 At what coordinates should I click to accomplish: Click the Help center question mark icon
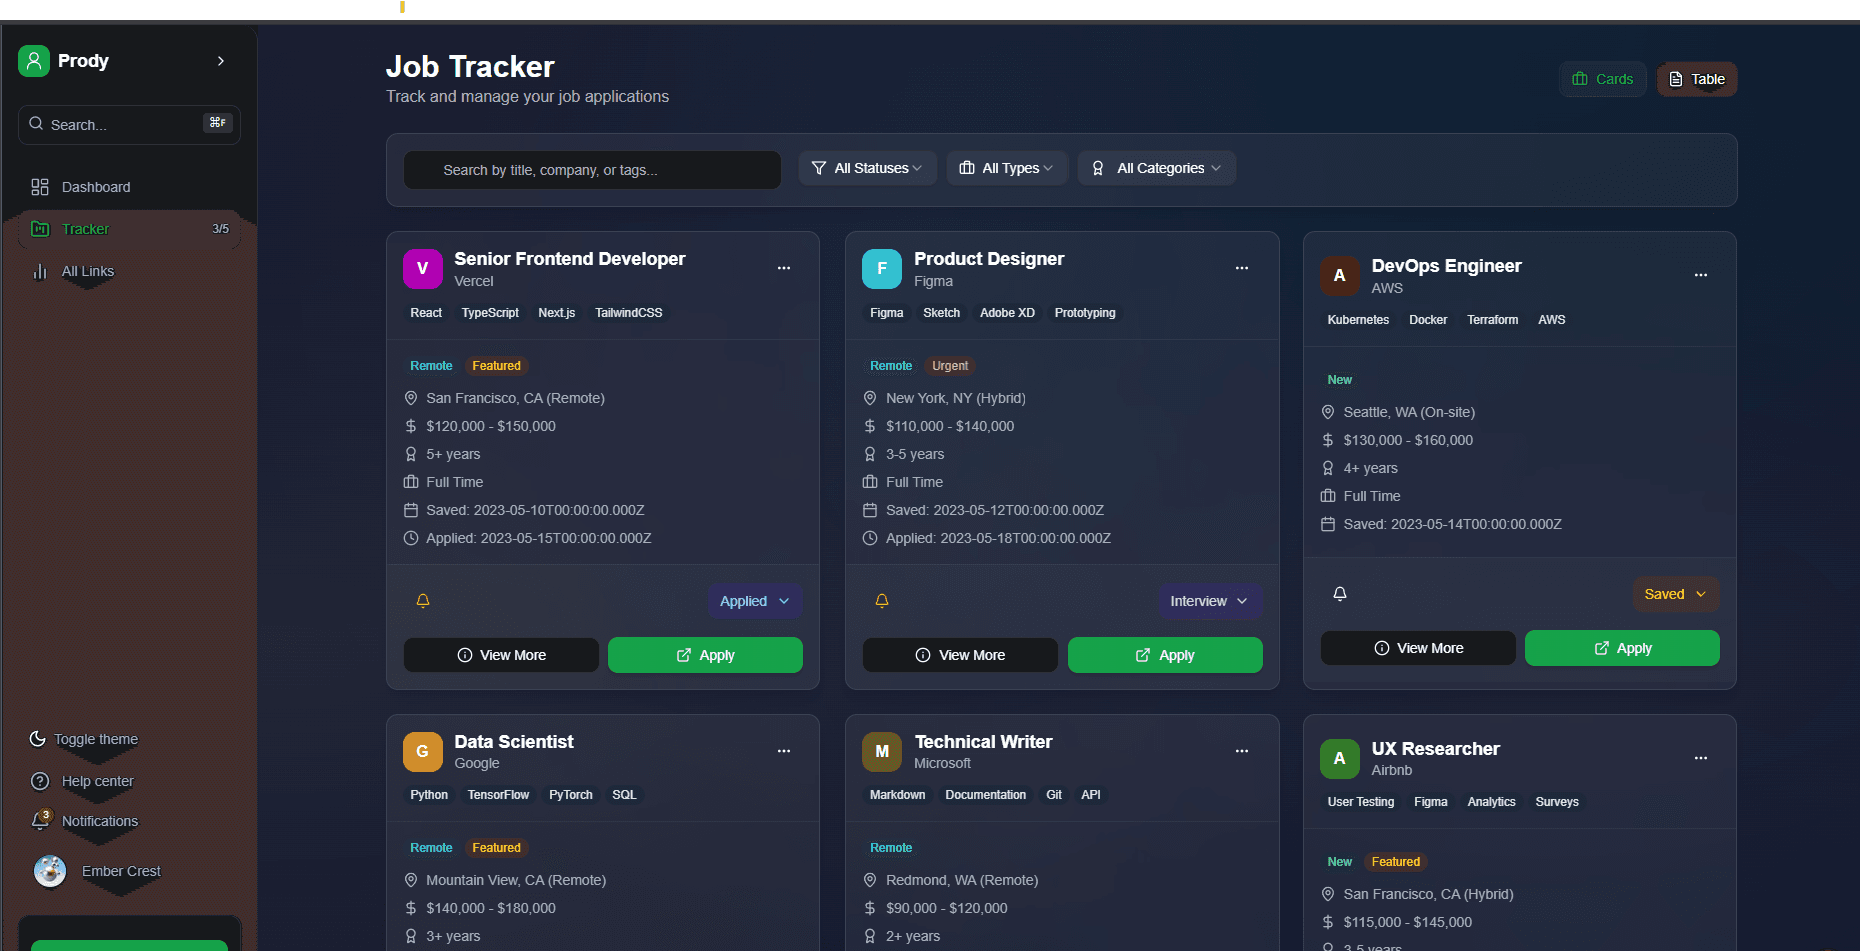coord(40,781)
